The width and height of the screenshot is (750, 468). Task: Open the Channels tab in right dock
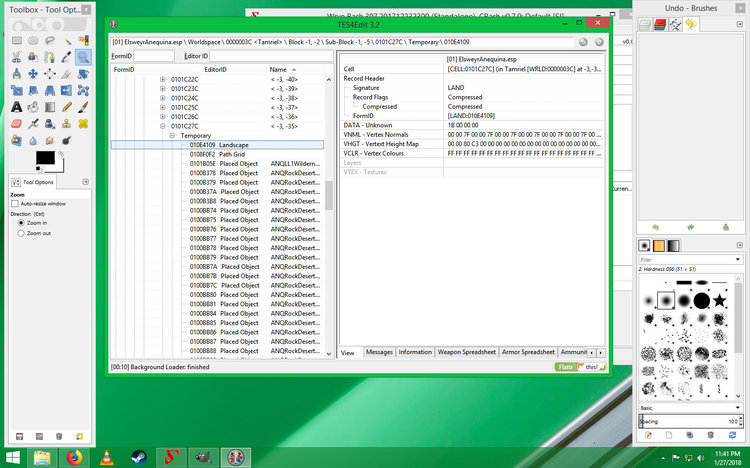pos(660,24)
